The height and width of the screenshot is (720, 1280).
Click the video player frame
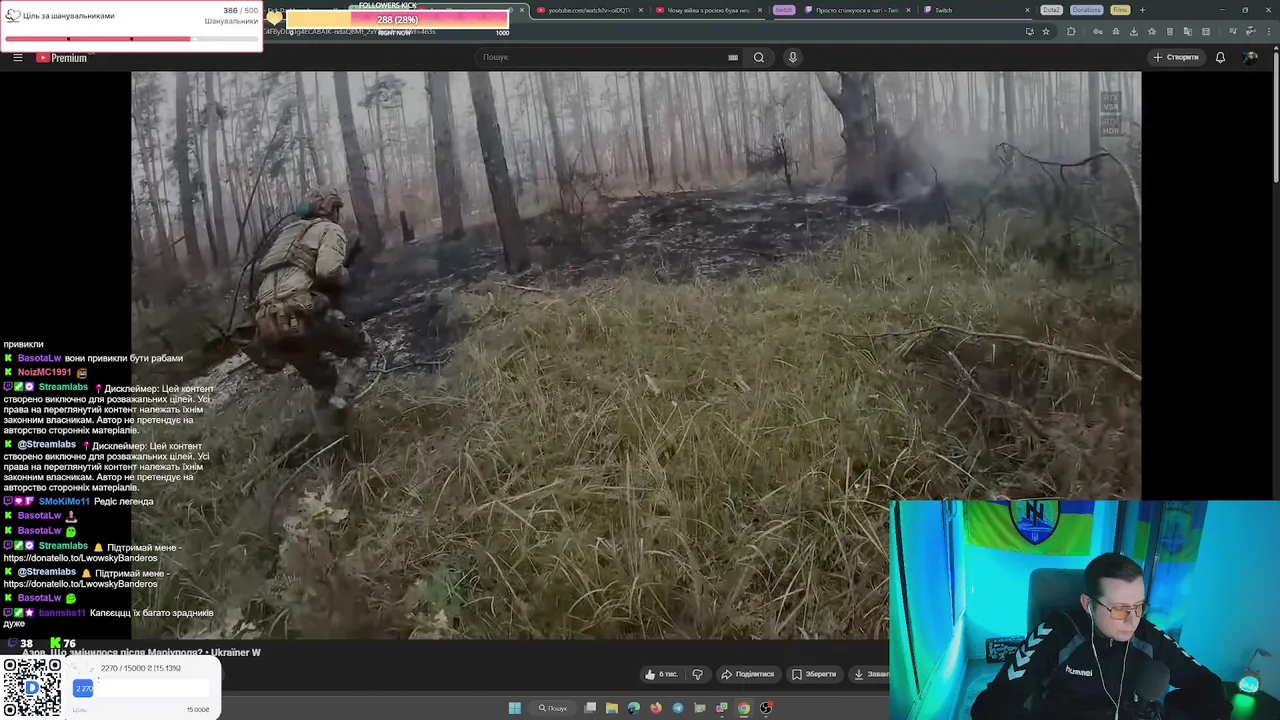(636, 355)
